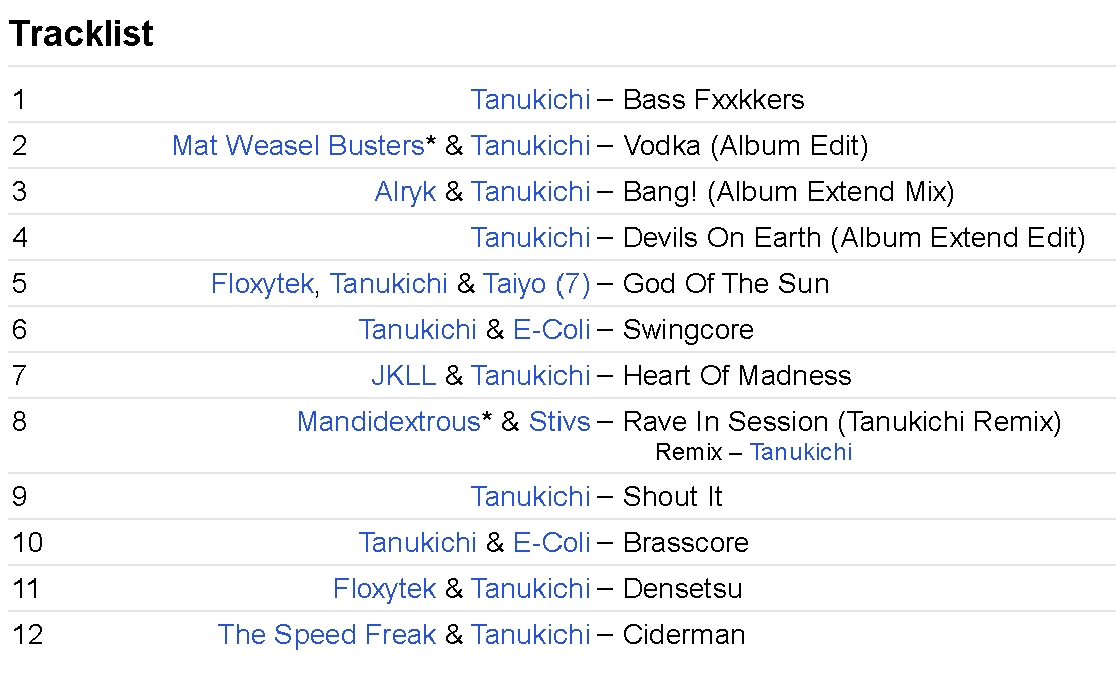The height and width of the screenshot is (680, 1116).
Task: Open the Mandidextrous artist link
Action: coord(388,422)
